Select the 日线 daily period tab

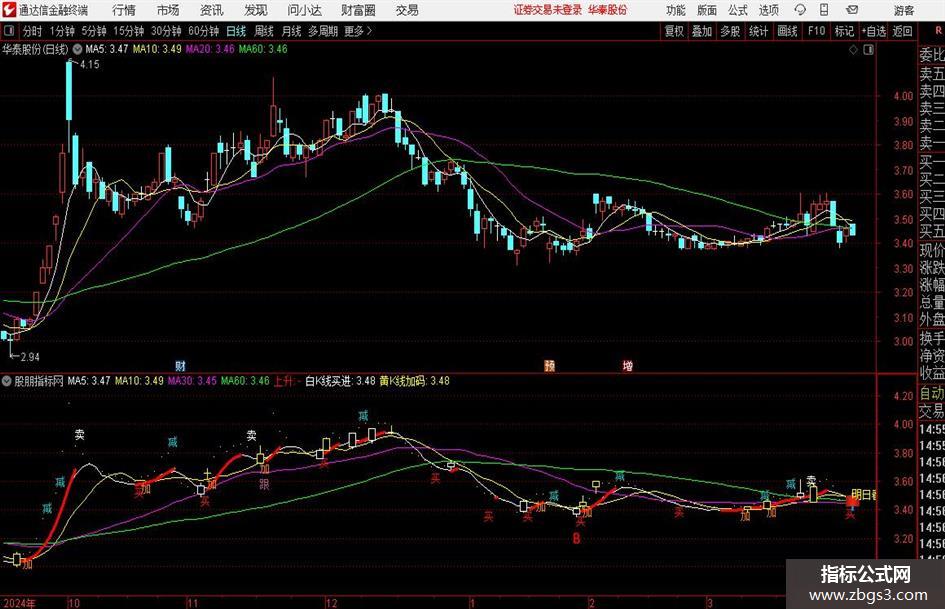click(236, 31)
